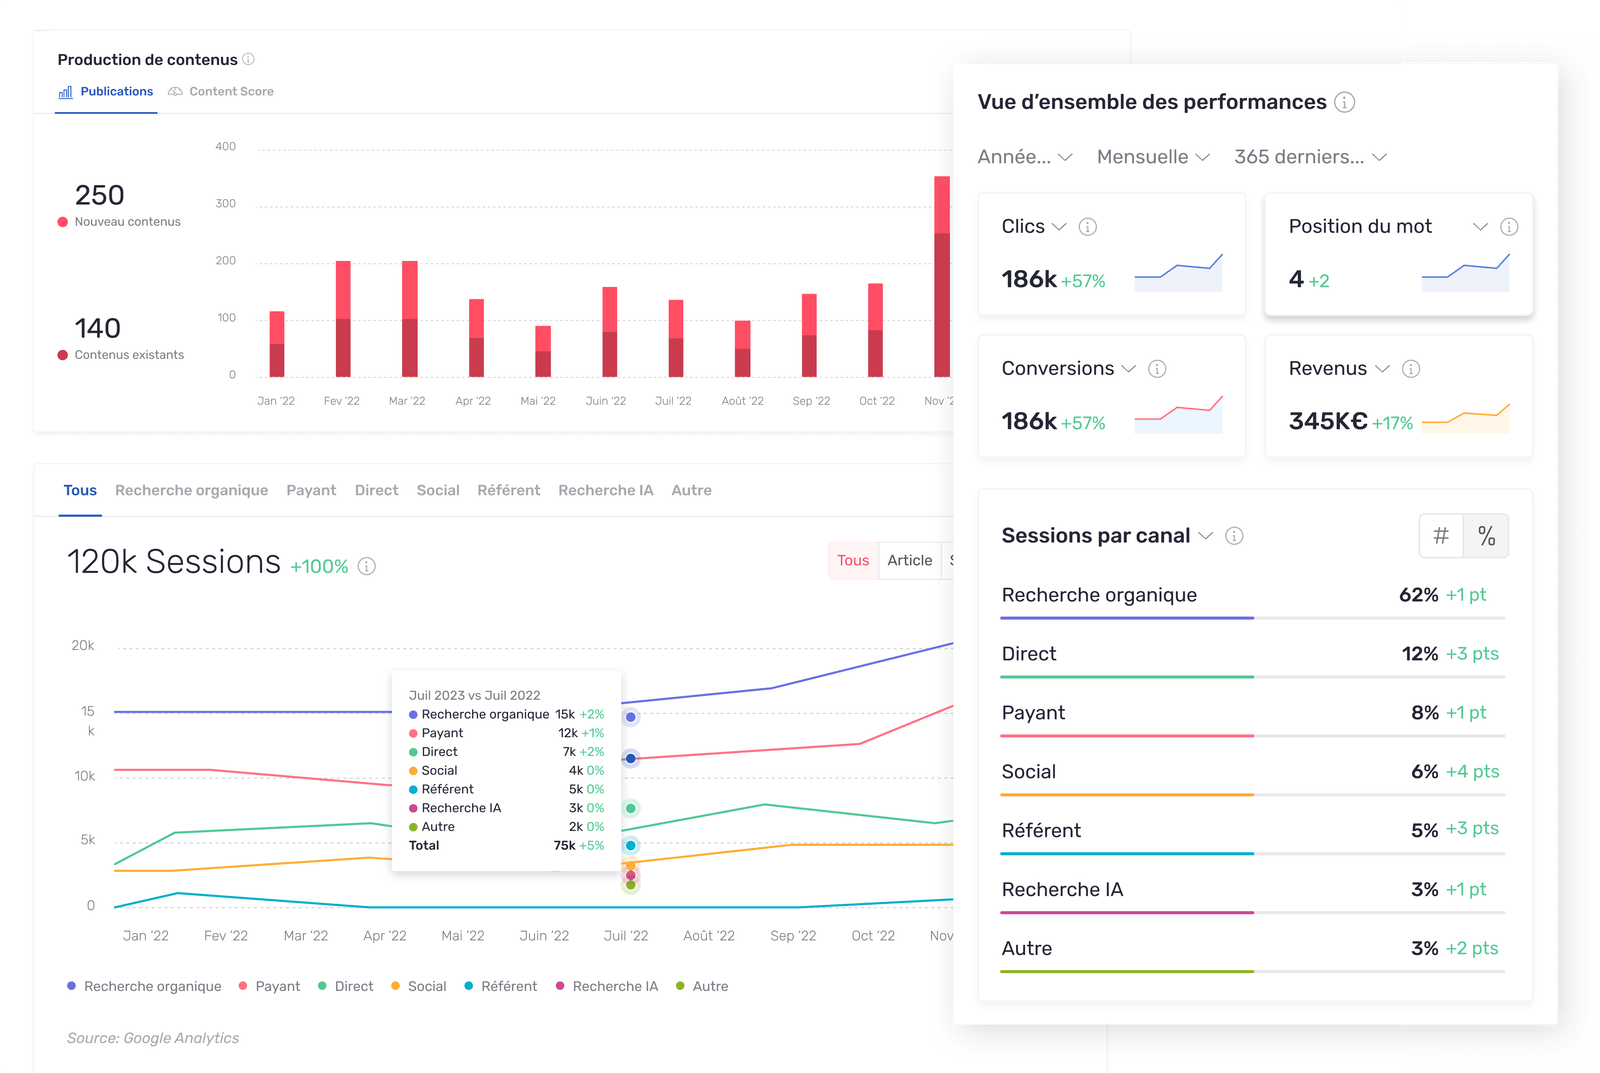Click the Nouveau contenus red legend dot
This screenshot has width=1600, height=1073.
coord(63,222)
